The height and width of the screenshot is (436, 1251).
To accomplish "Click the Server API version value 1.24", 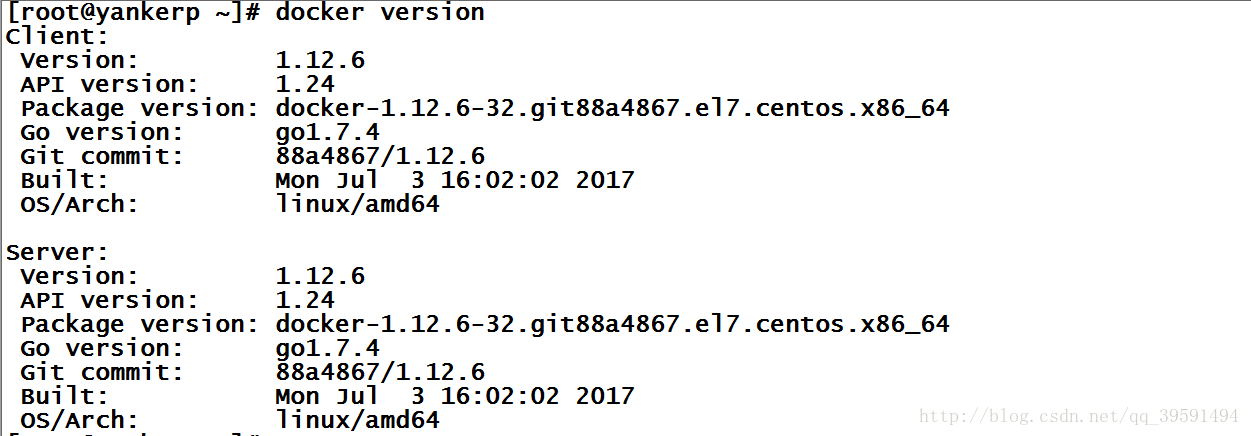I will click(305, 300).
